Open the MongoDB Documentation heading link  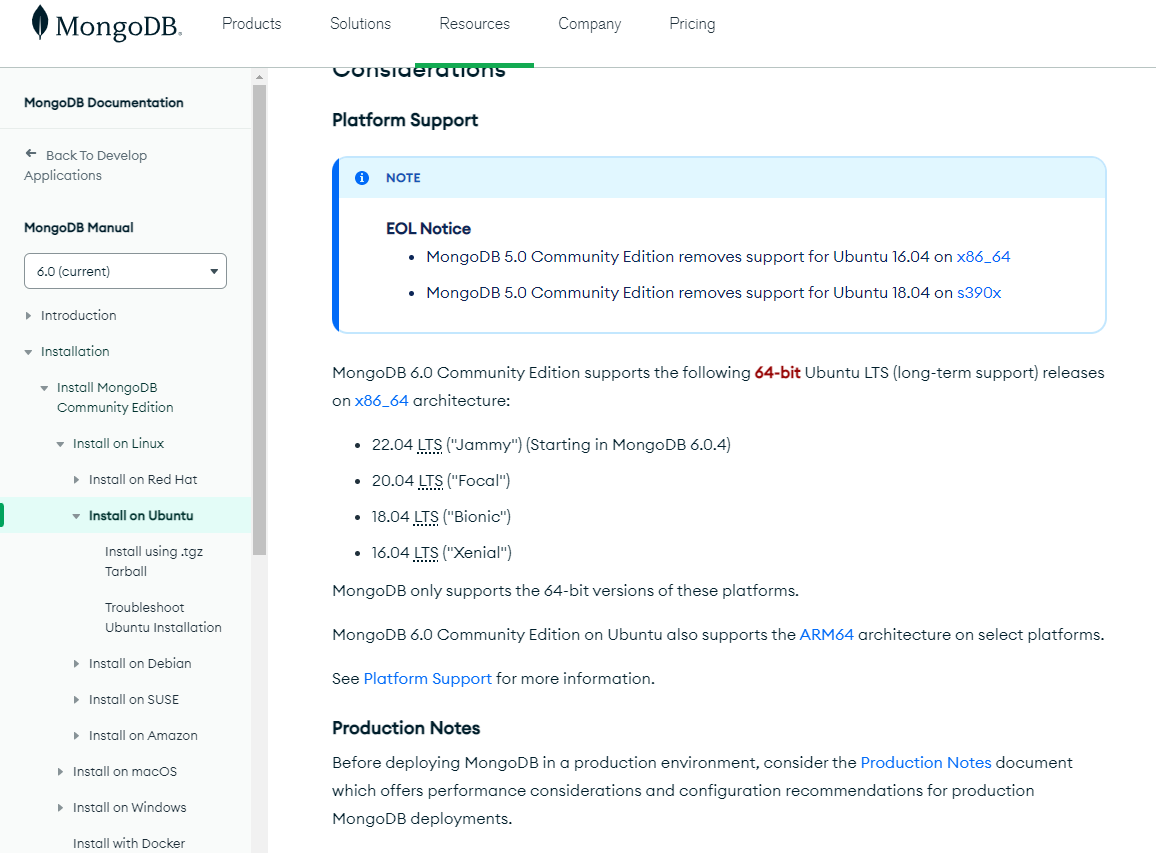104,102
